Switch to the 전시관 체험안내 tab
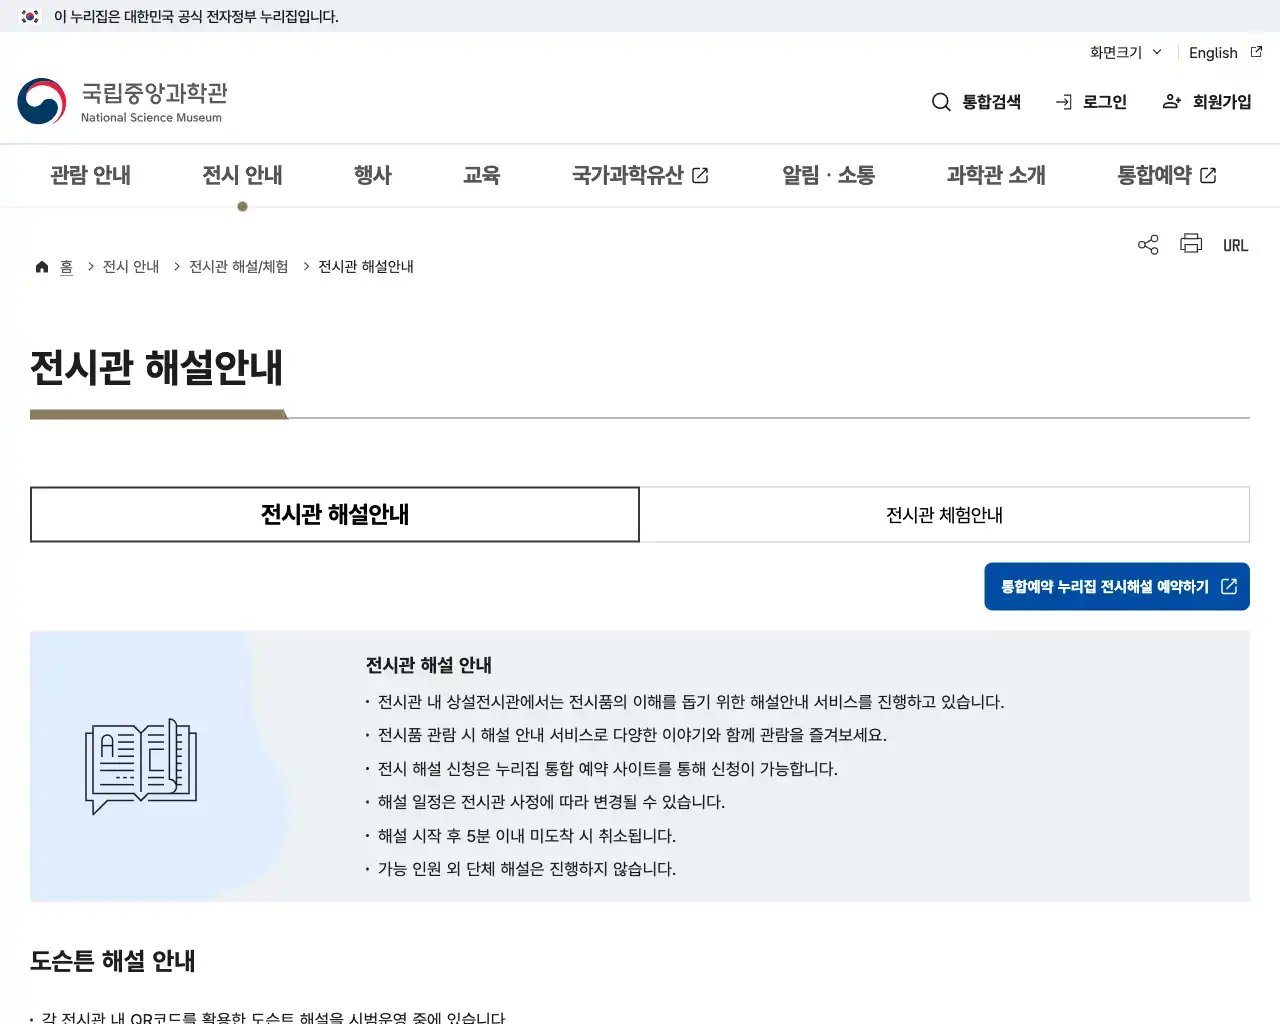1280x1024 pixels. [944, 514]
